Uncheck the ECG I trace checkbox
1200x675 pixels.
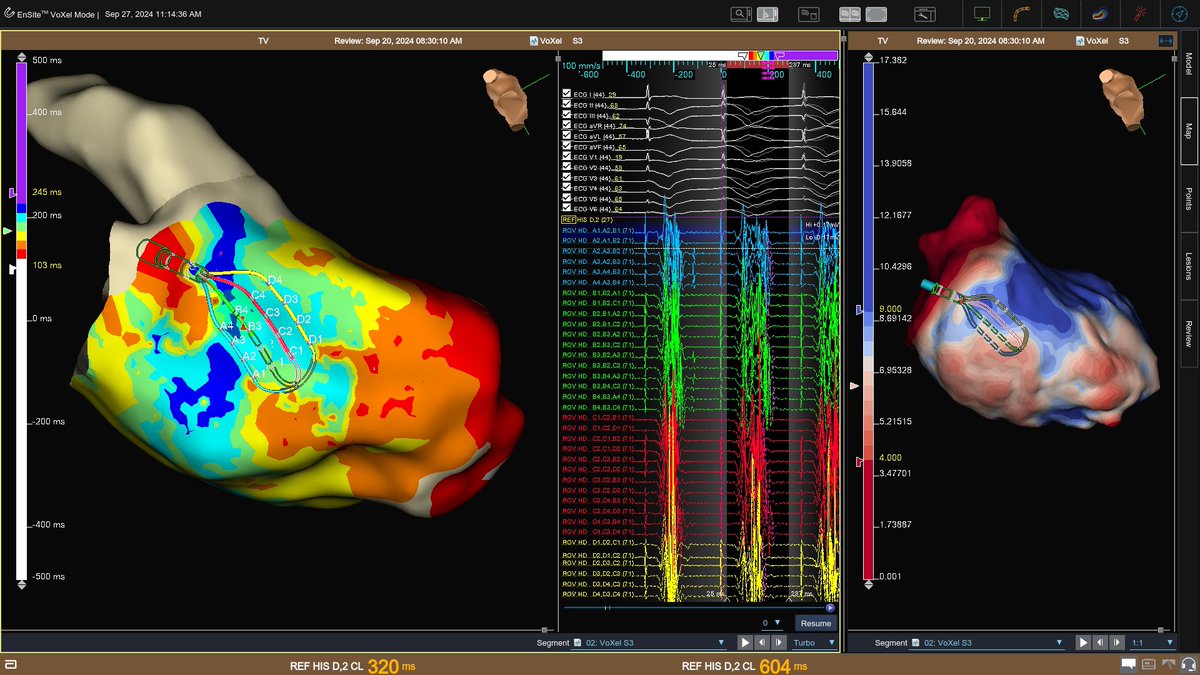[x=568, y=94]
